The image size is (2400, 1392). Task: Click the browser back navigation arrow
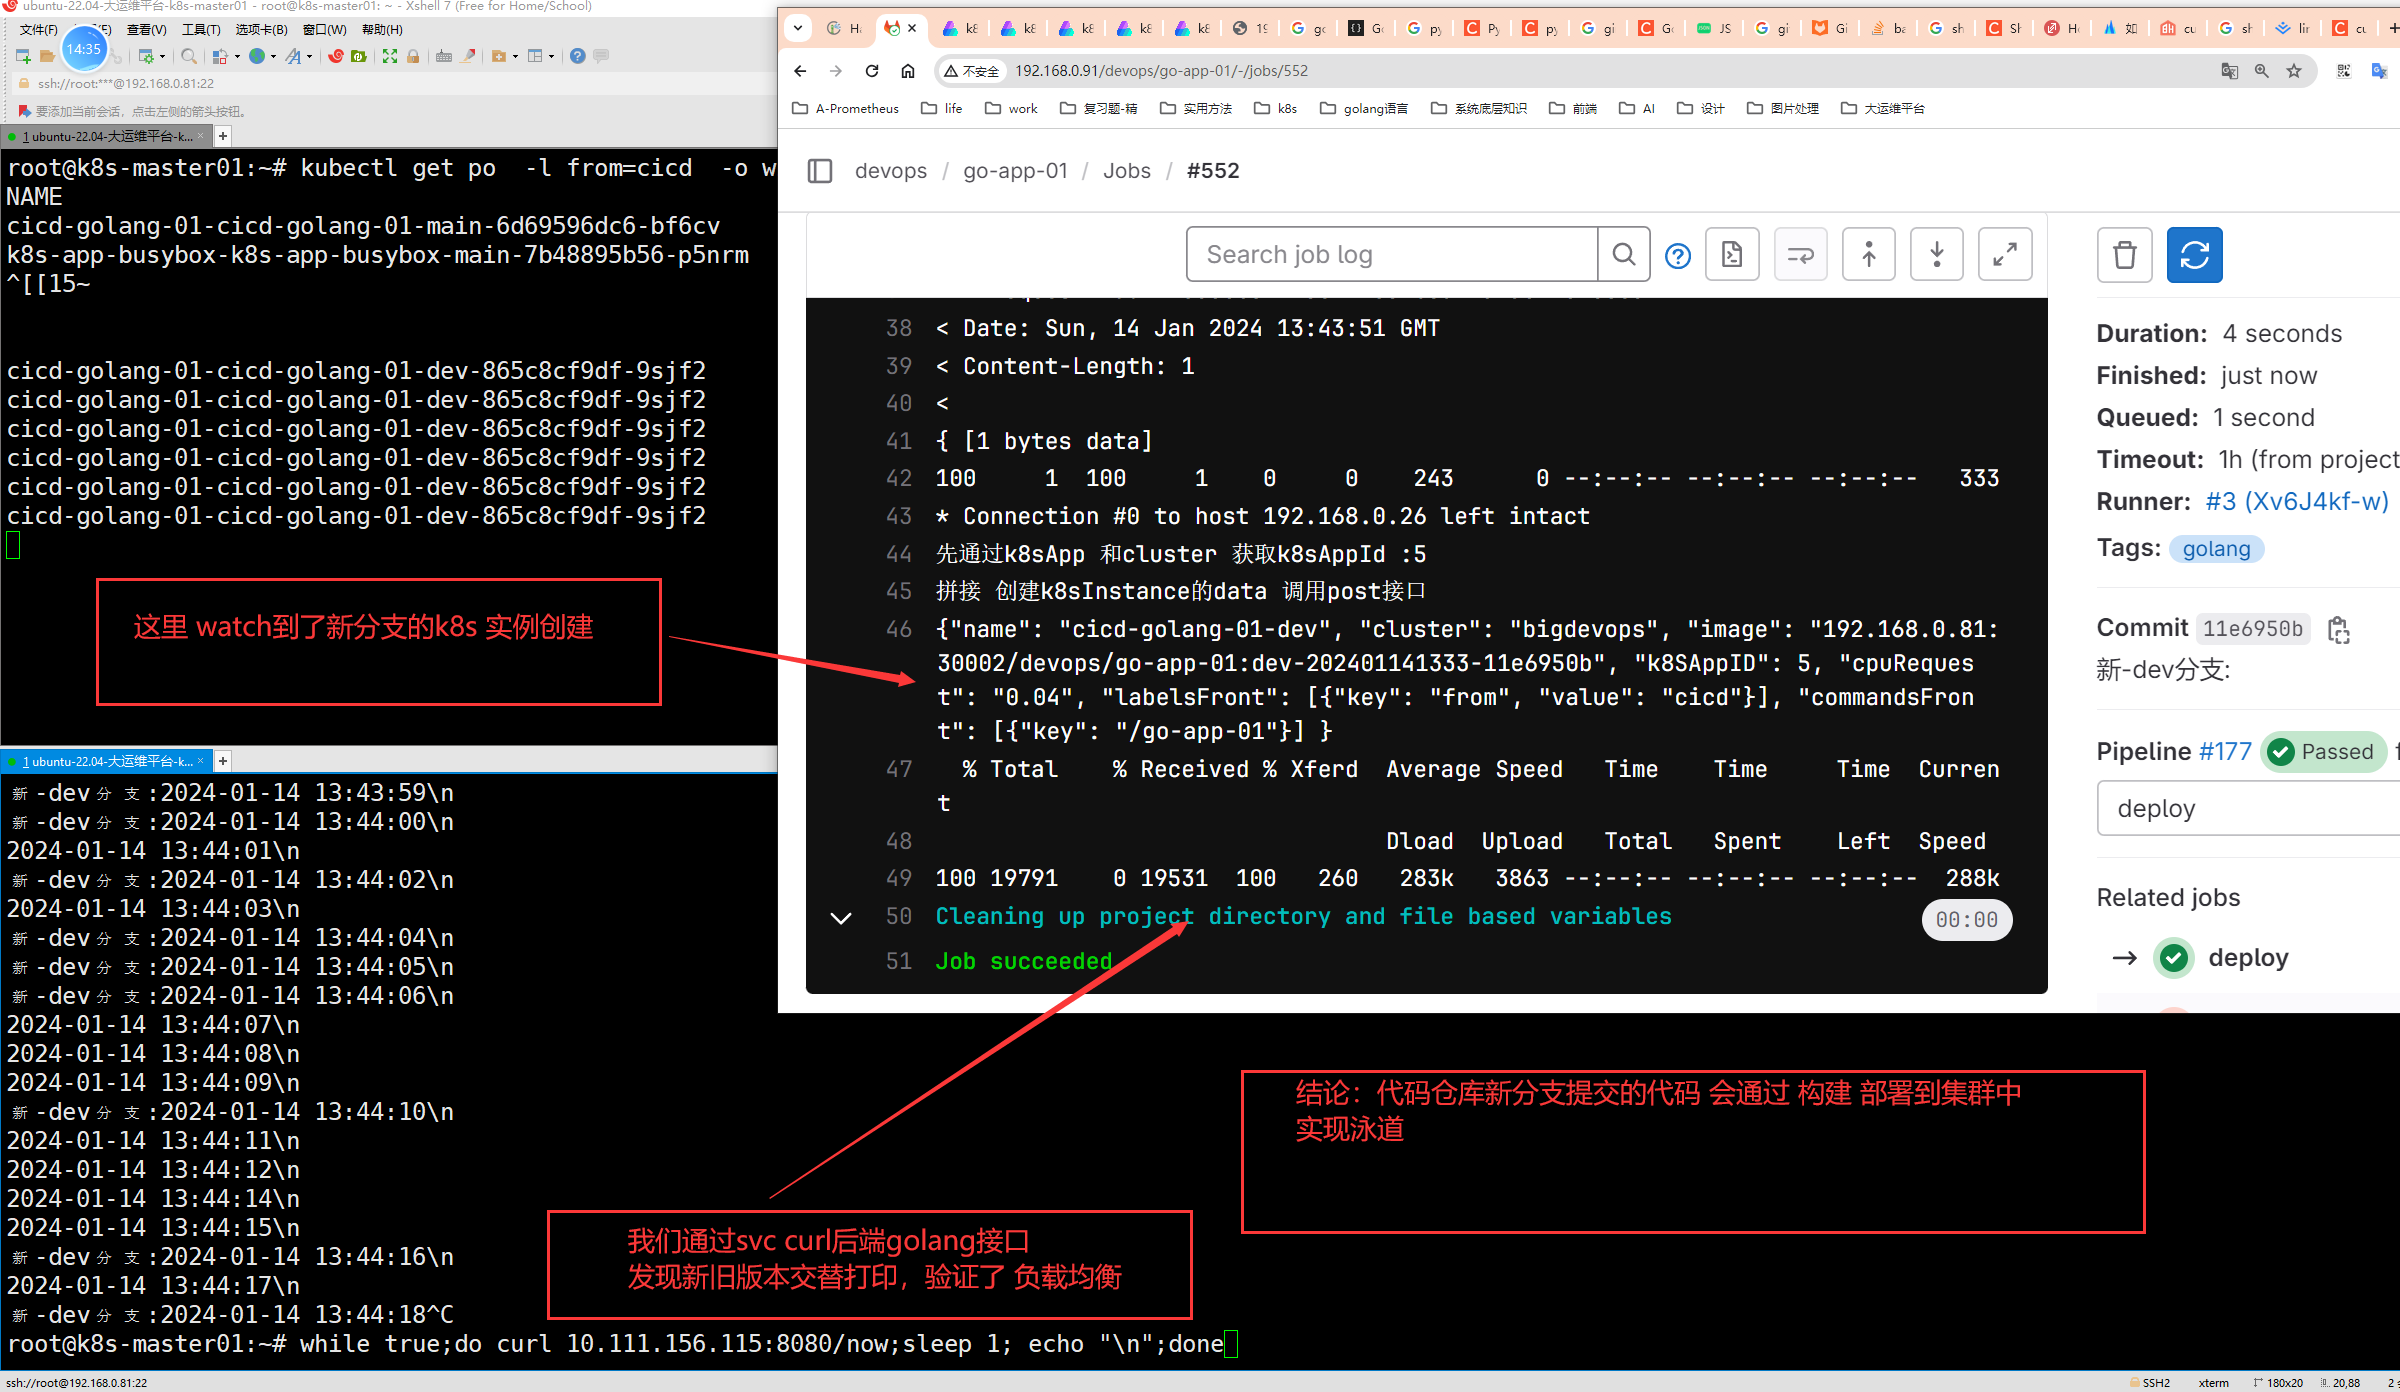[800, 70]
